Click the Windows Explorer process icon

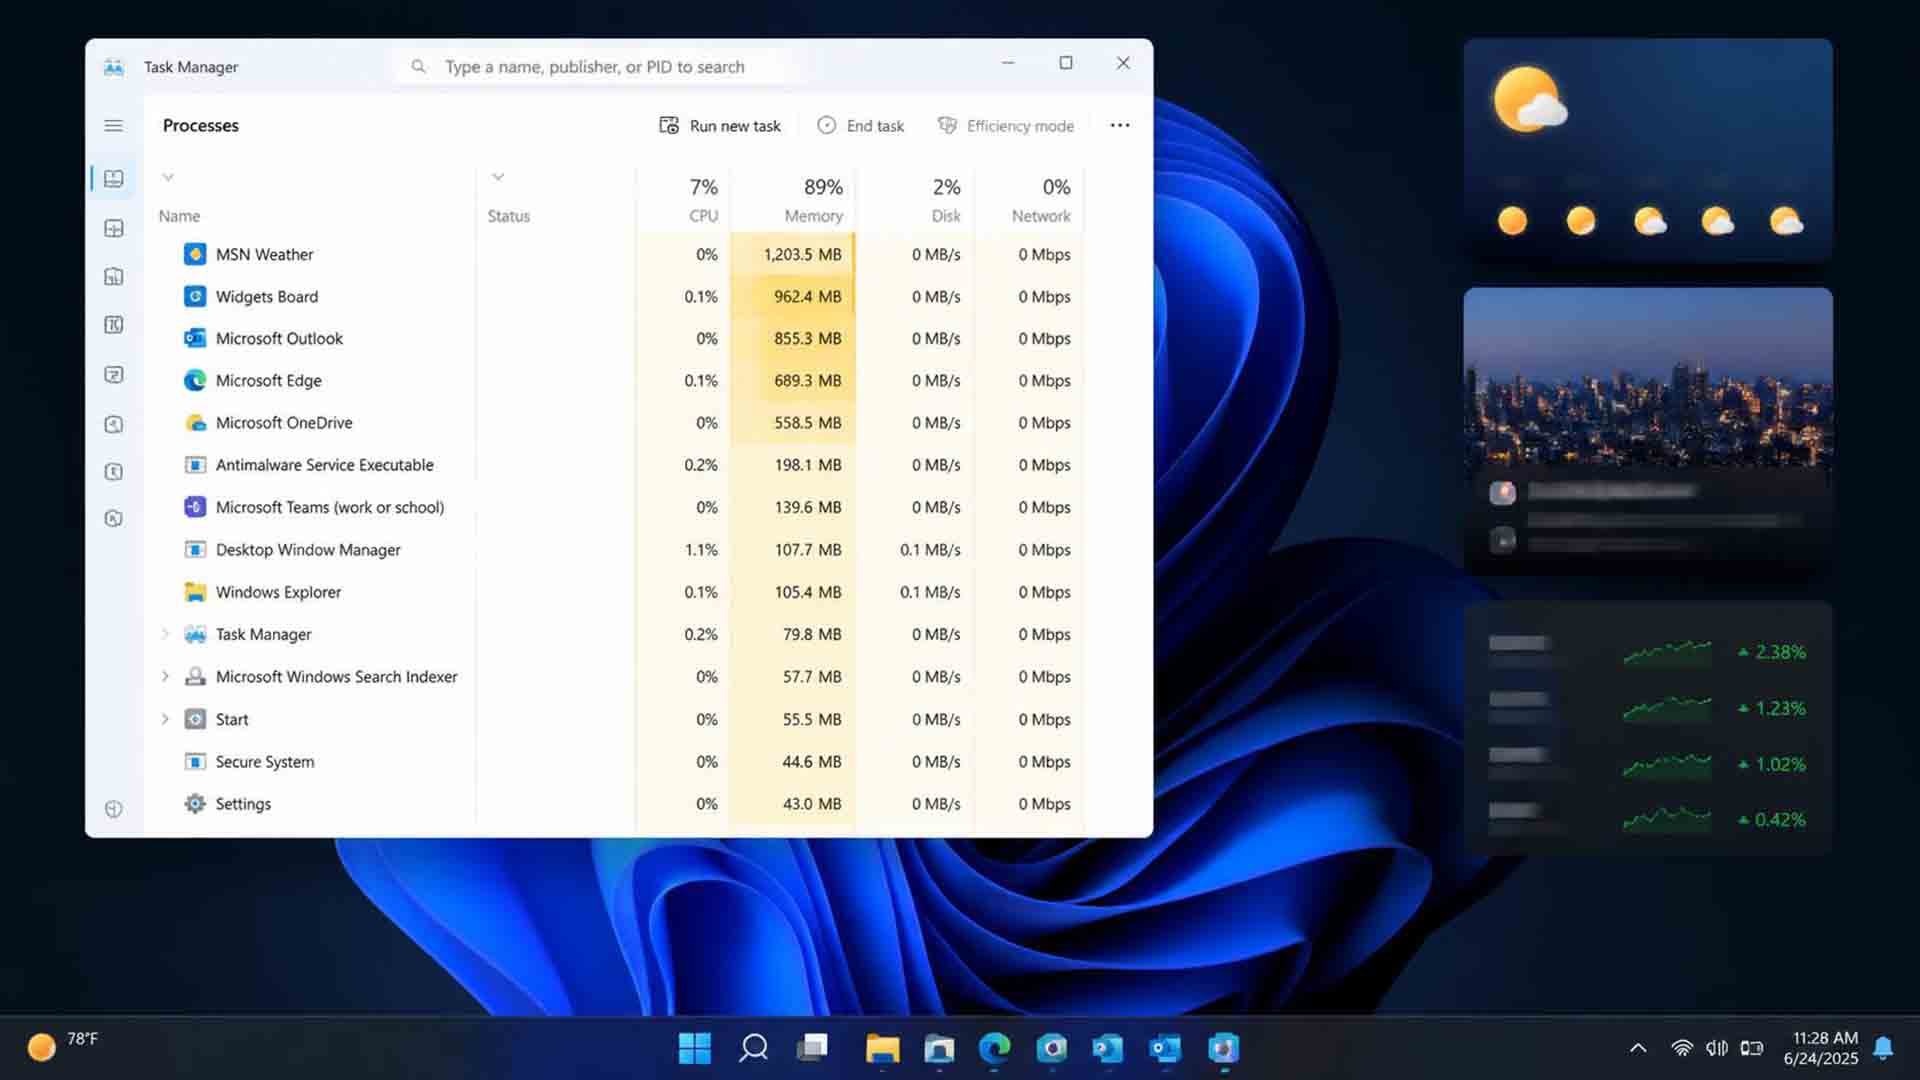click(195, 592)
